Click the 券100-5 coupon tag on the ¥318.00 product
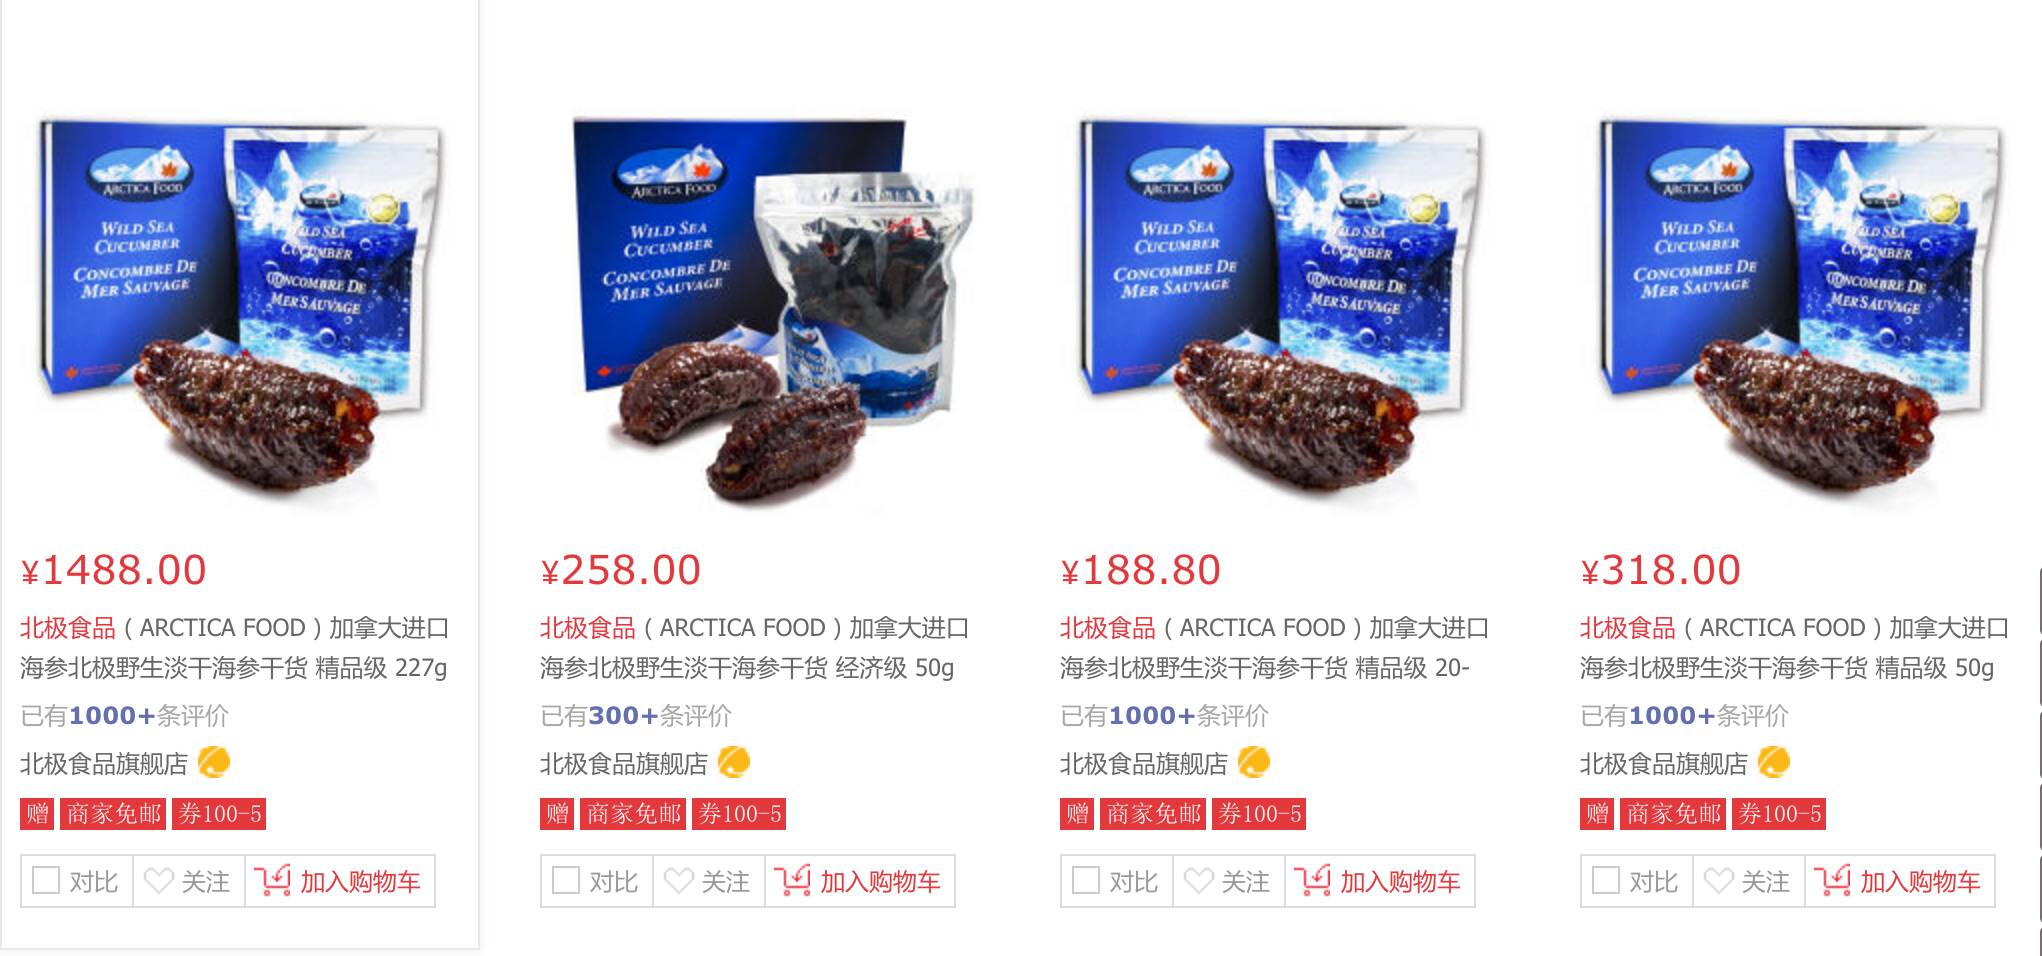This screenshot has height=956, width=2042. coord(1781,814)
